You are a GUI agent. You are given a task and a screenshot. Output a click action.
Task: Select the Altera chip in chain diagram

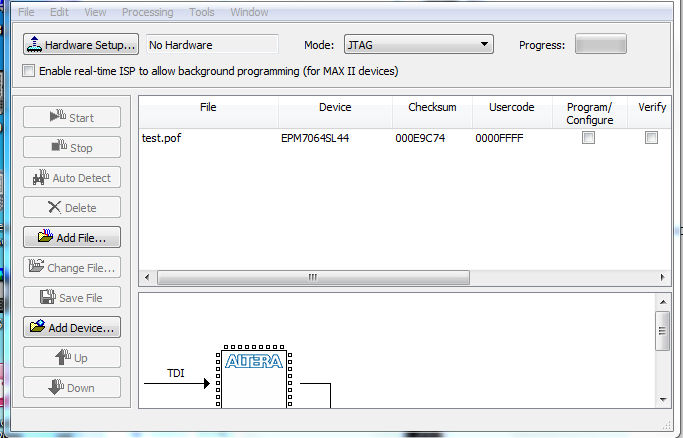point(254,376)
